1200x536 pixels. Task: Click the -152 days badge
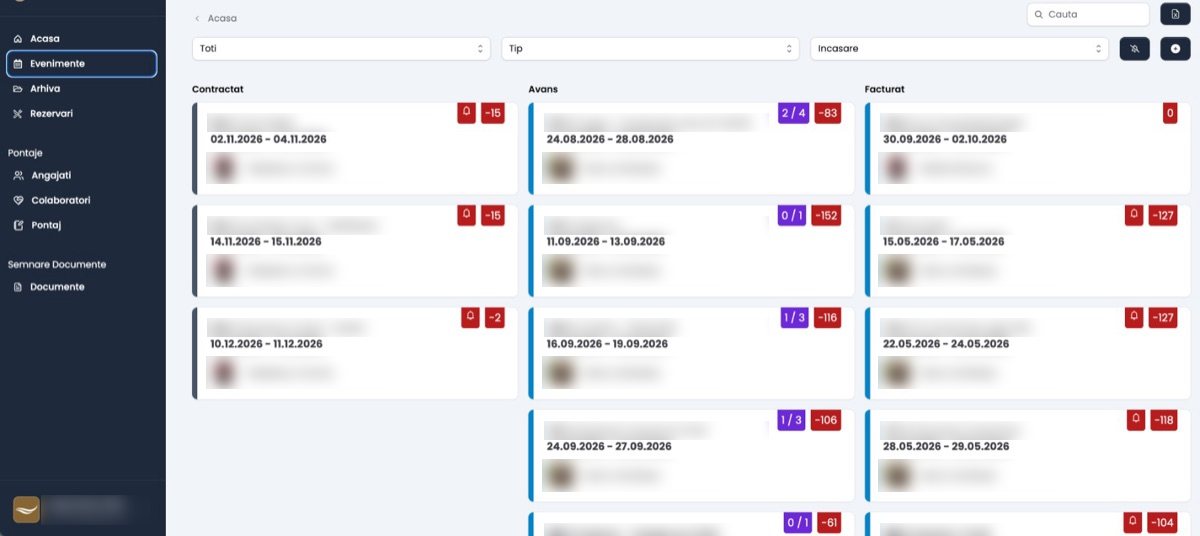pyautogui.click(x=826, y=215)
